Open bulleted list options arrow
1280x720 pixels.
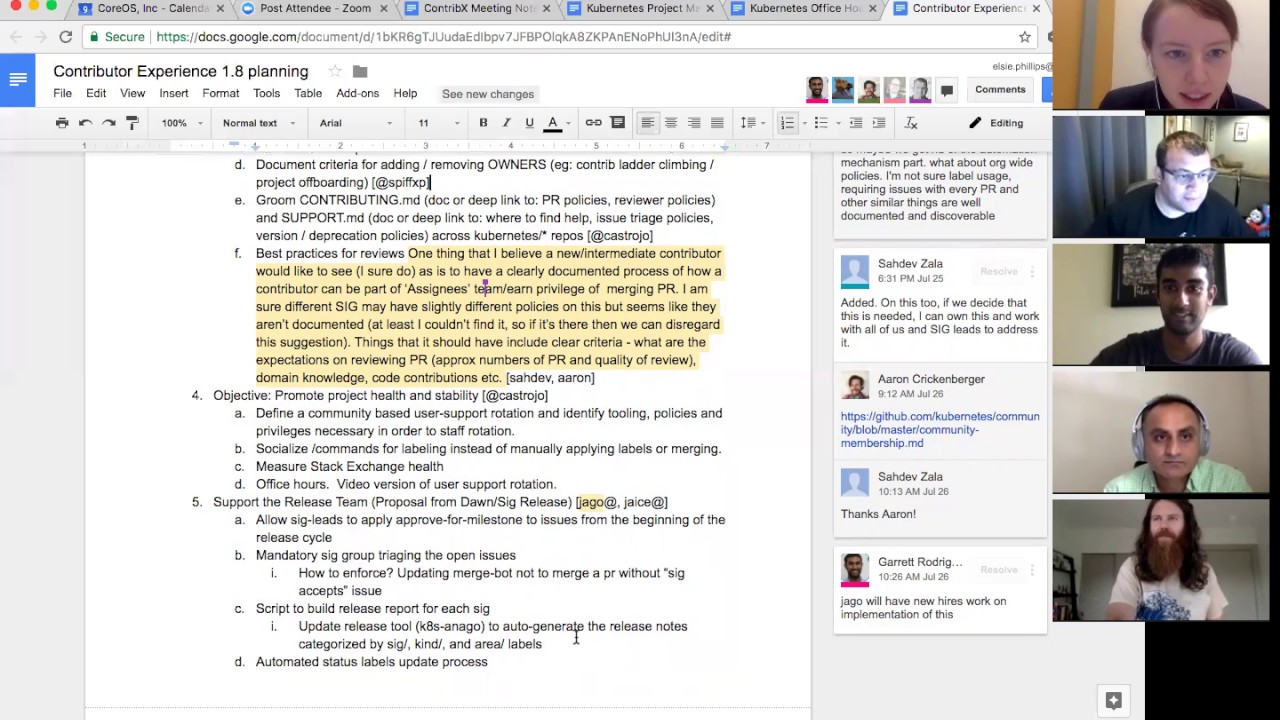836,123
